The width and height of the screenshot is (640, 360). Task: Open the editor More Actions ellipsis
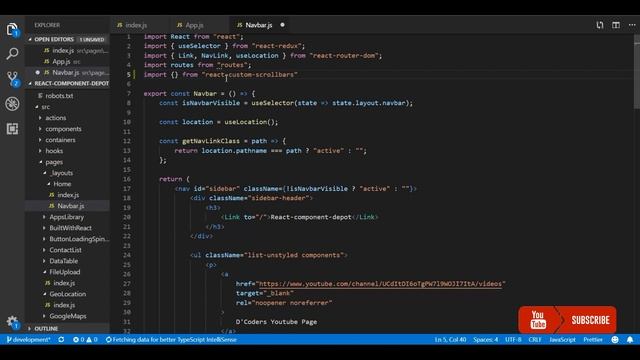click(632, 25)
